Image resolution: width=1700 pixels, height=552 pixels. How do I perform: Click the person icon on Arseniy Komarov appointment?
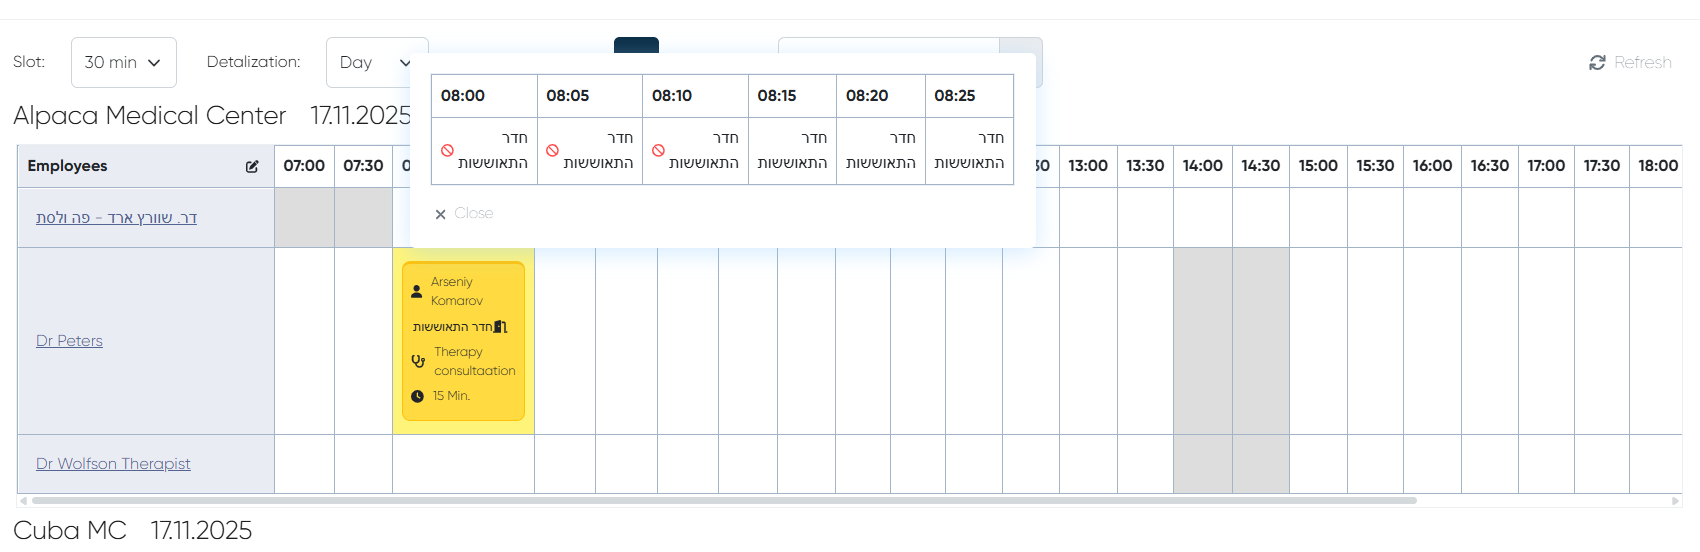pos(417,292)
